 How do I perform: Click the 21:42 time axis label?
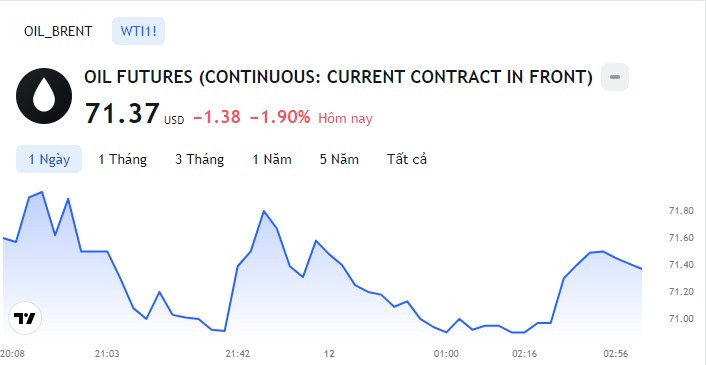point(238,354)
